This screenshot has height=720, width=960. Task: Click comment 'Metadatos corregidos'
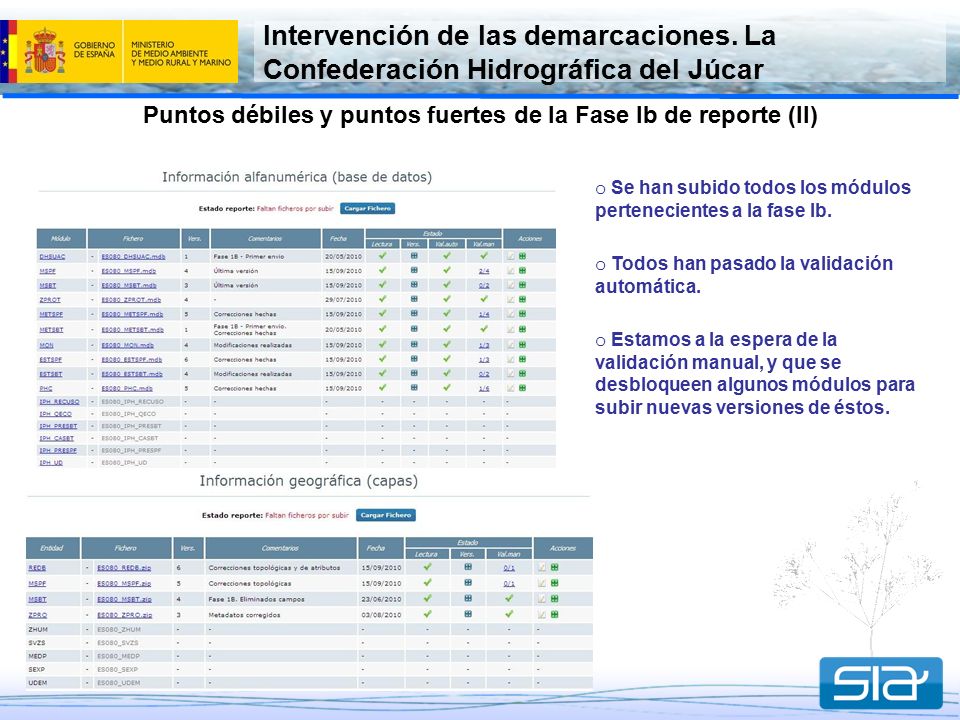click(x=244, y=615)
